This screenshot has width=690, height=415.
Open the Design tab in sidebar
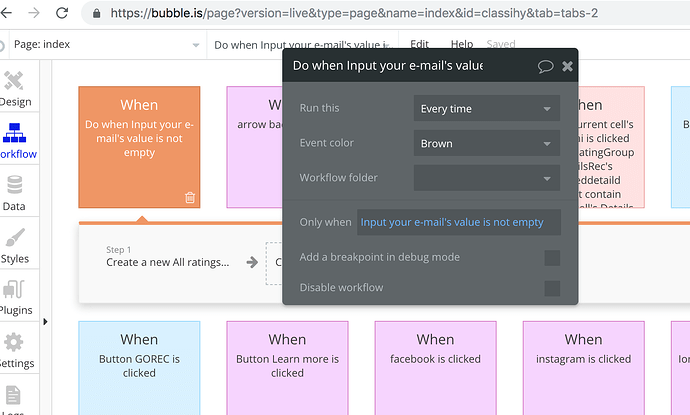coord(15,88)
